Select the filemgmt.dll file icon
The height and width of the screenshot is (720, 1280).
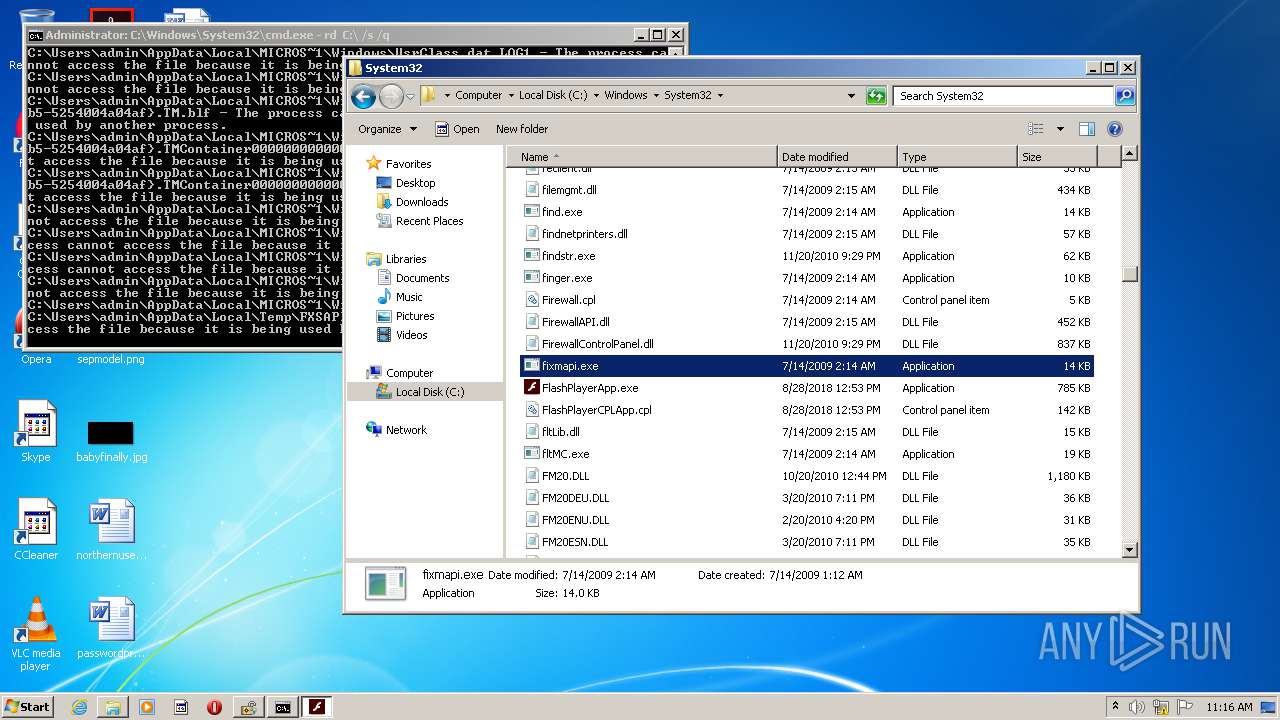point(532,190)
